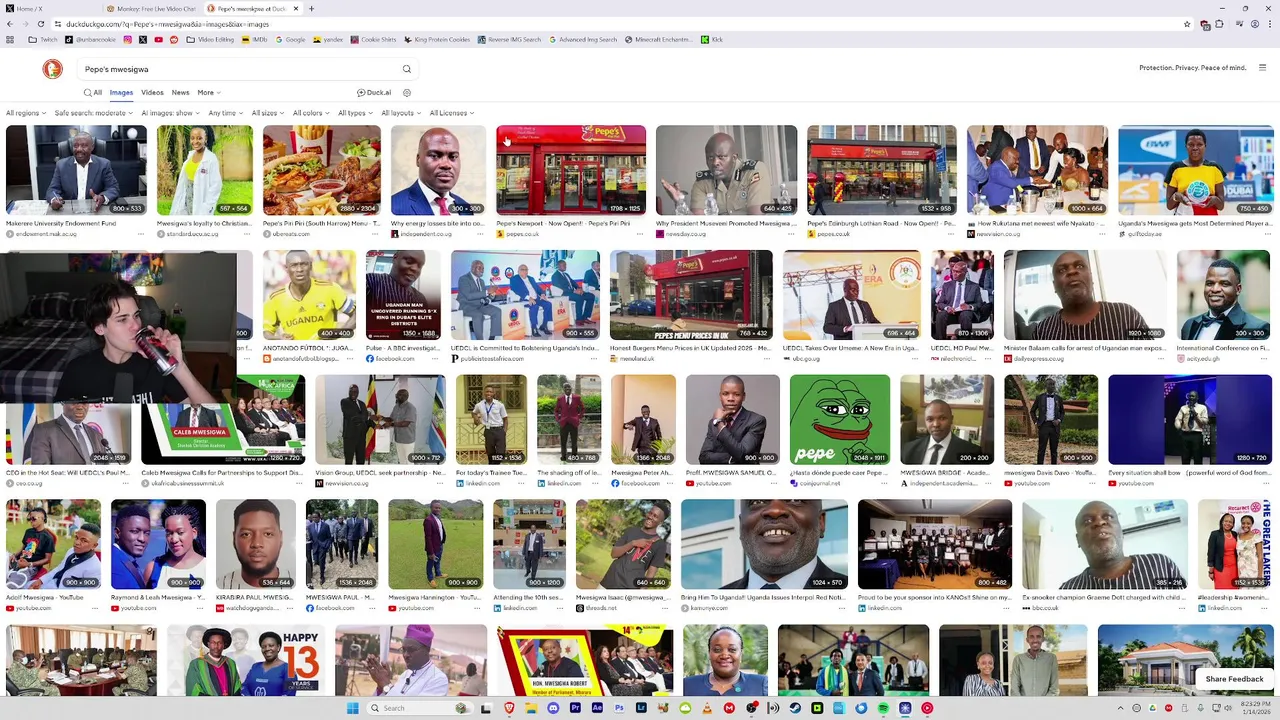Open Instagram bookmark icon
1280x720 pixels.
127,40
